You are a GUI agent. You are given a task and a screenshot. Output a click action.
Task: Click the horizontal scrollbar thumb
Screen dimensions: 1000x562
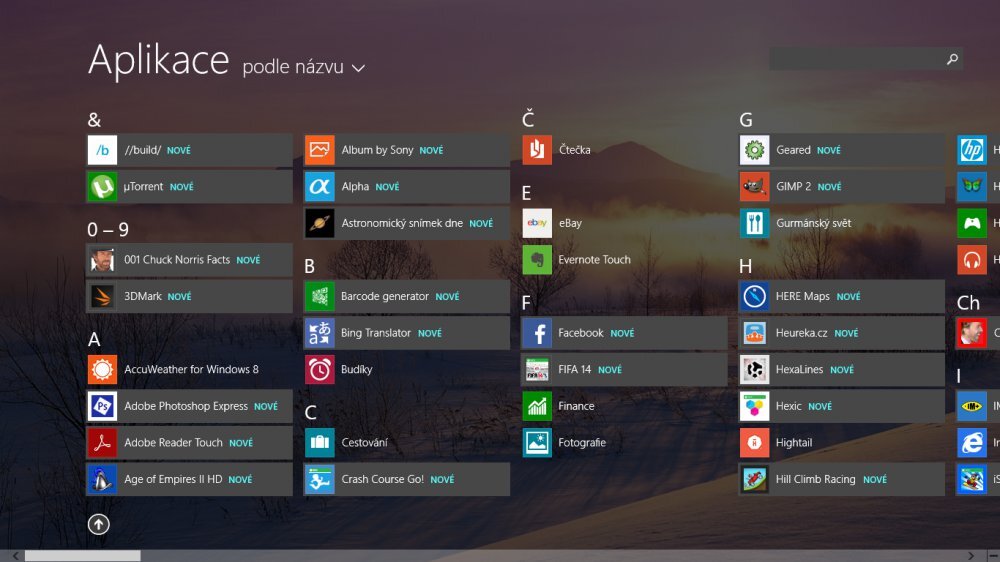pos(82,556)
